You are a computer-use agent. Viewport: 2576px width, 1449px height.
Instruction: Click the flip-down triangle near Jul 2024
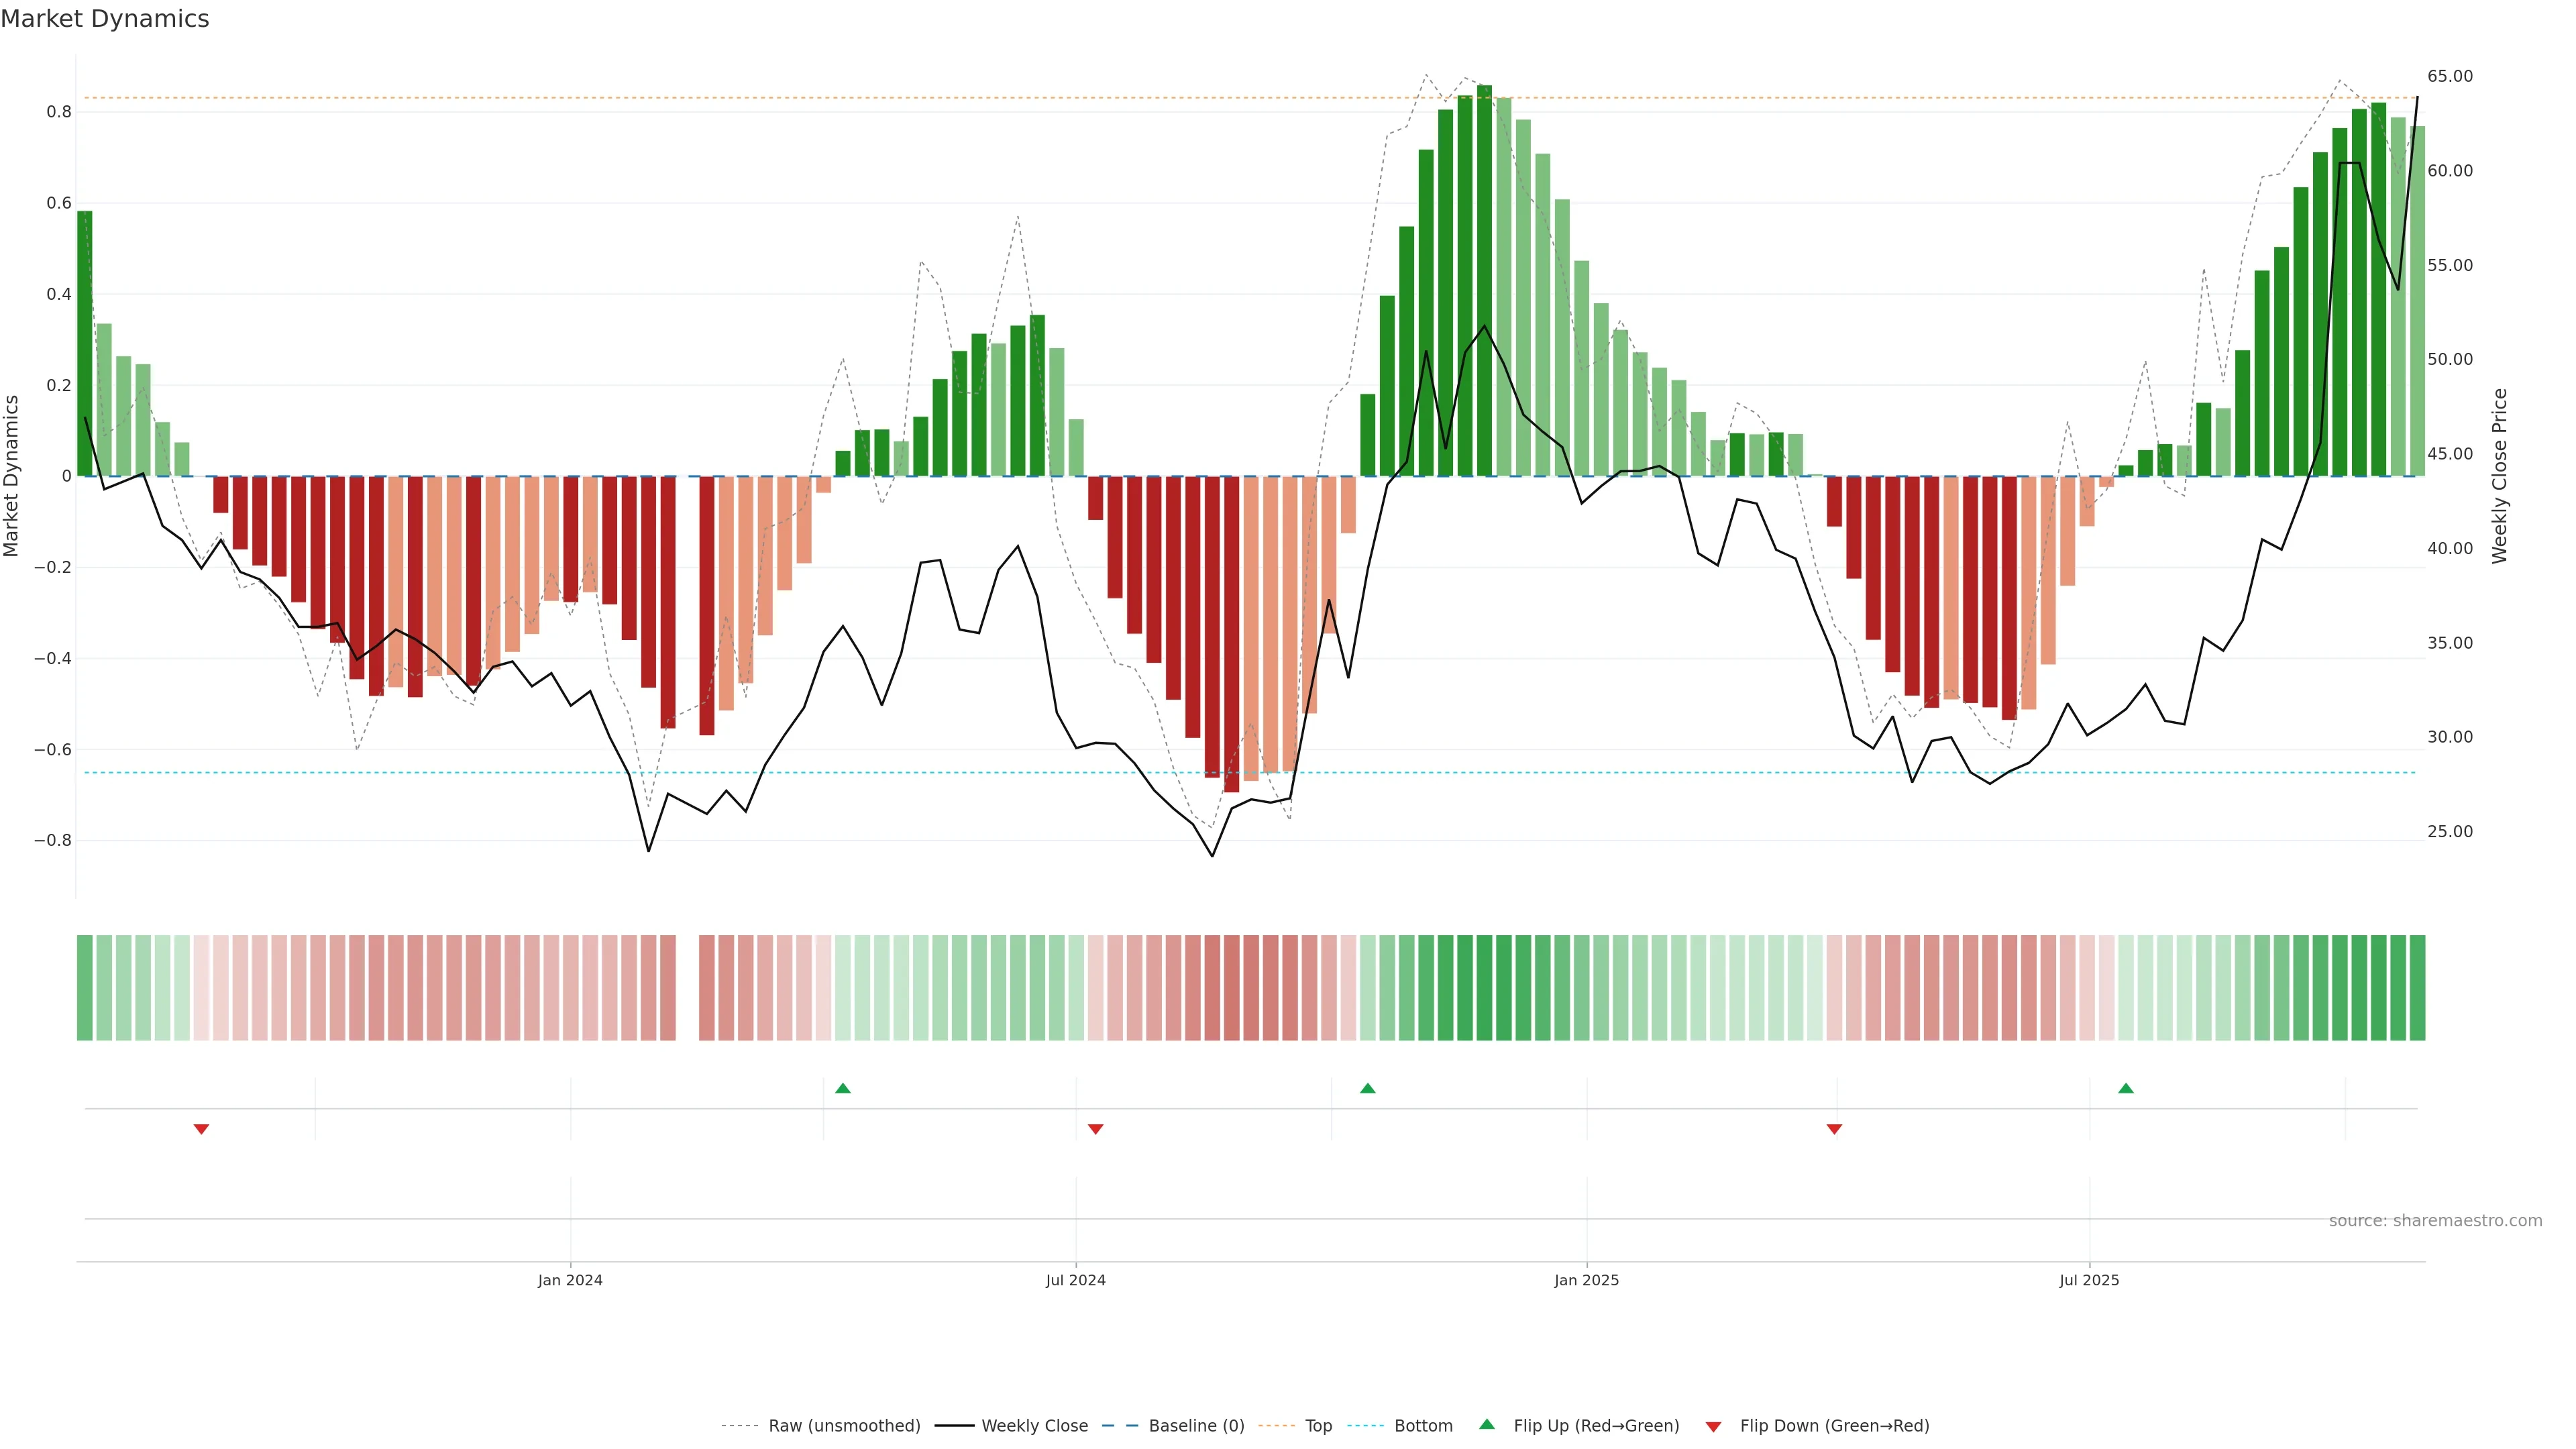1095,1129
